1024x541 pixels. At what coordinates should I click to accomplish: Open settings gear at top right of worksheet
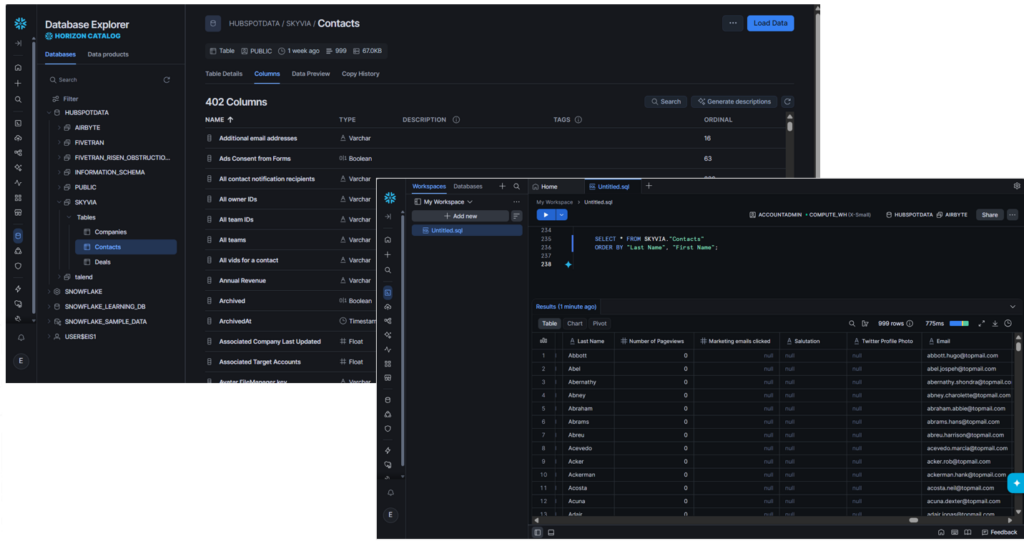pyautogui.click(x=1017, y=186)
